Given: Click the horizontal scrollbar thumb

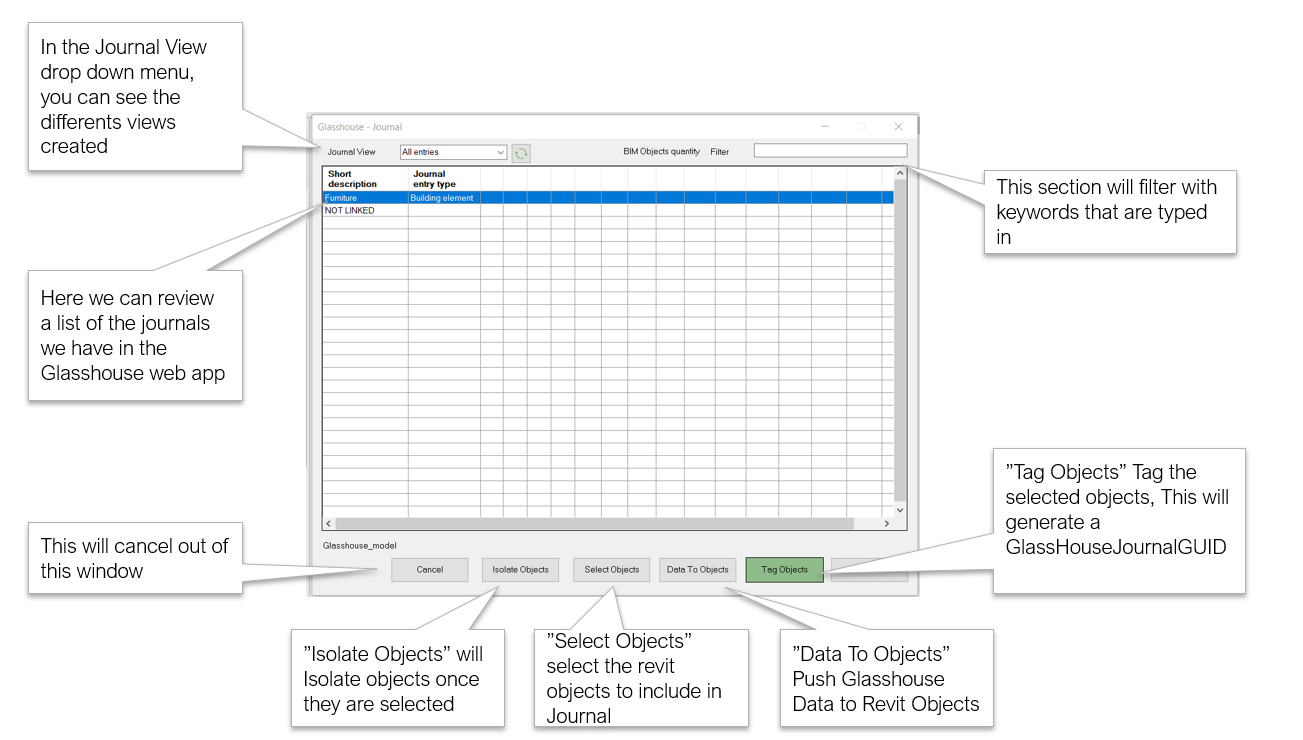Looking at the screenshot, I should tap(595, 524).
